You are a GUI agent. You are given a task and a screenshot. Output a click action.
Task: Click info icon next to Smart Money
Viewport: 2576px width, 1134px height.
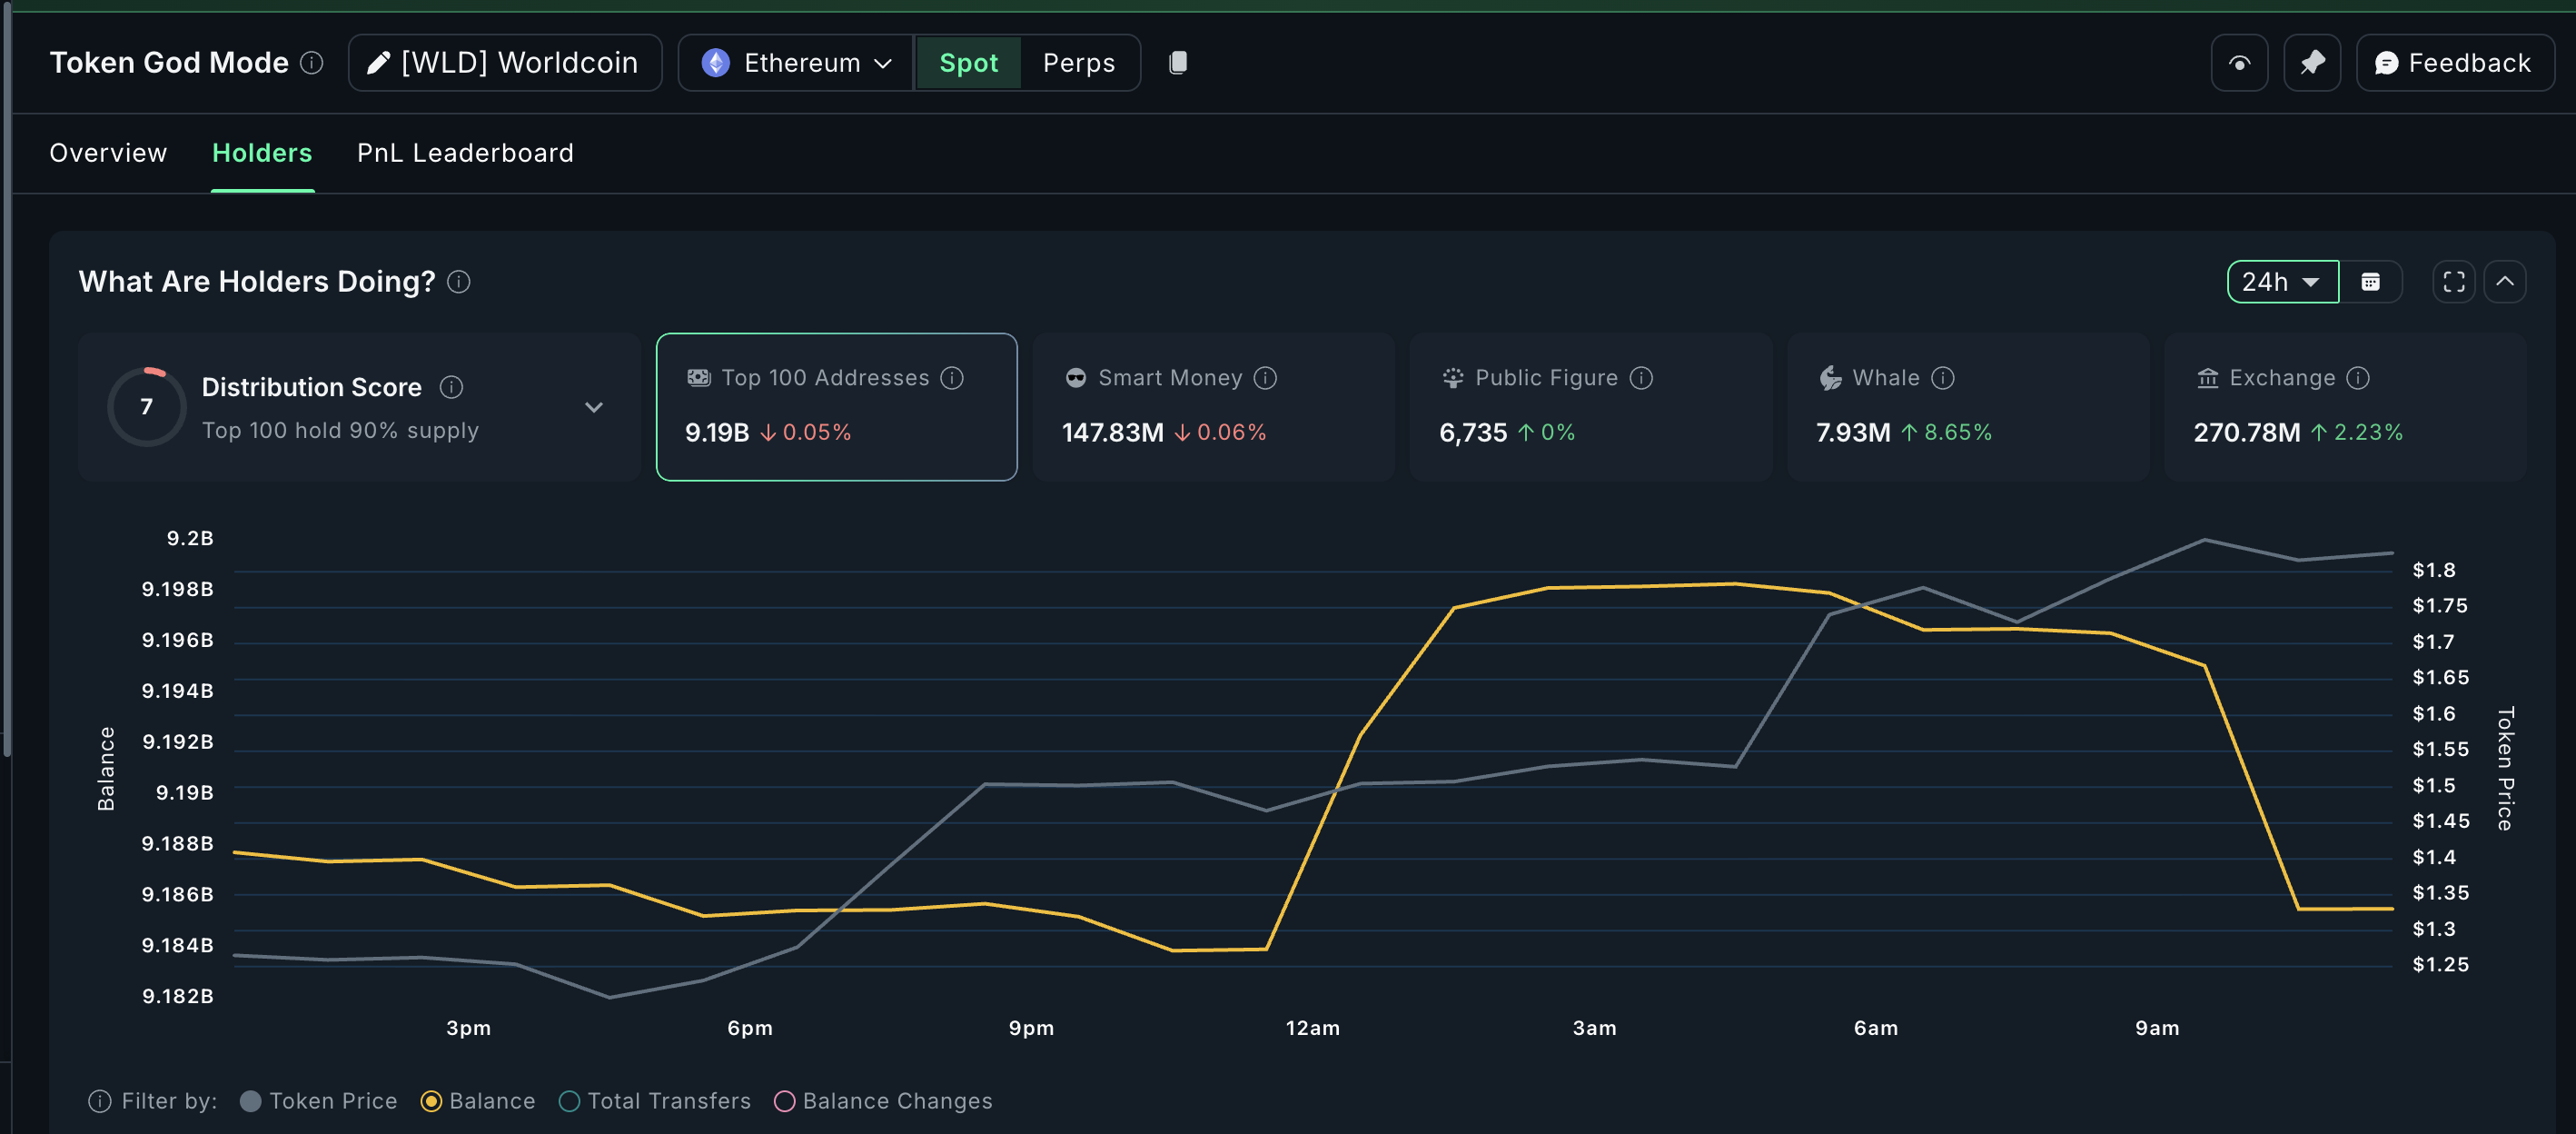point(1265,378)
